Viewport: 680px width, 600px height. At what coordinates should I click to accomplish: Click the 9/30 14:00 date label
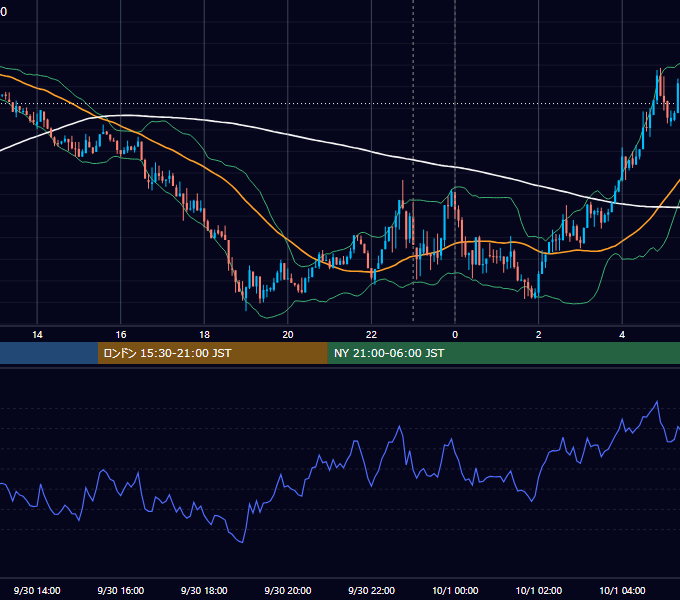pyautogui.click(x=37, y=590)
